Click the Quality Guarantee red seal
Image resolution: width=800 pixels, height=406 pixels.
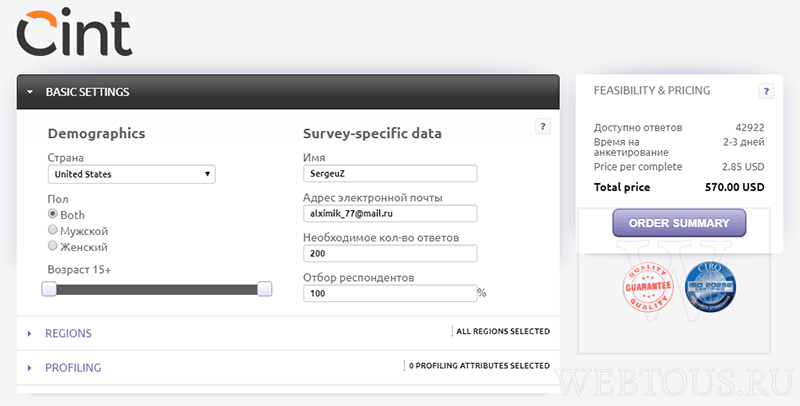point(648,287)
